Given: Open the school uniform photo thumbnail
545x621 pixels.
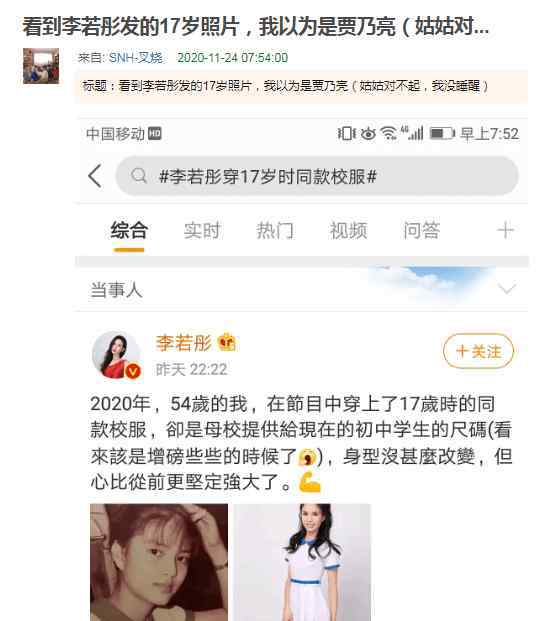Looking at the screenshot, I should click(x=302, y=562).
